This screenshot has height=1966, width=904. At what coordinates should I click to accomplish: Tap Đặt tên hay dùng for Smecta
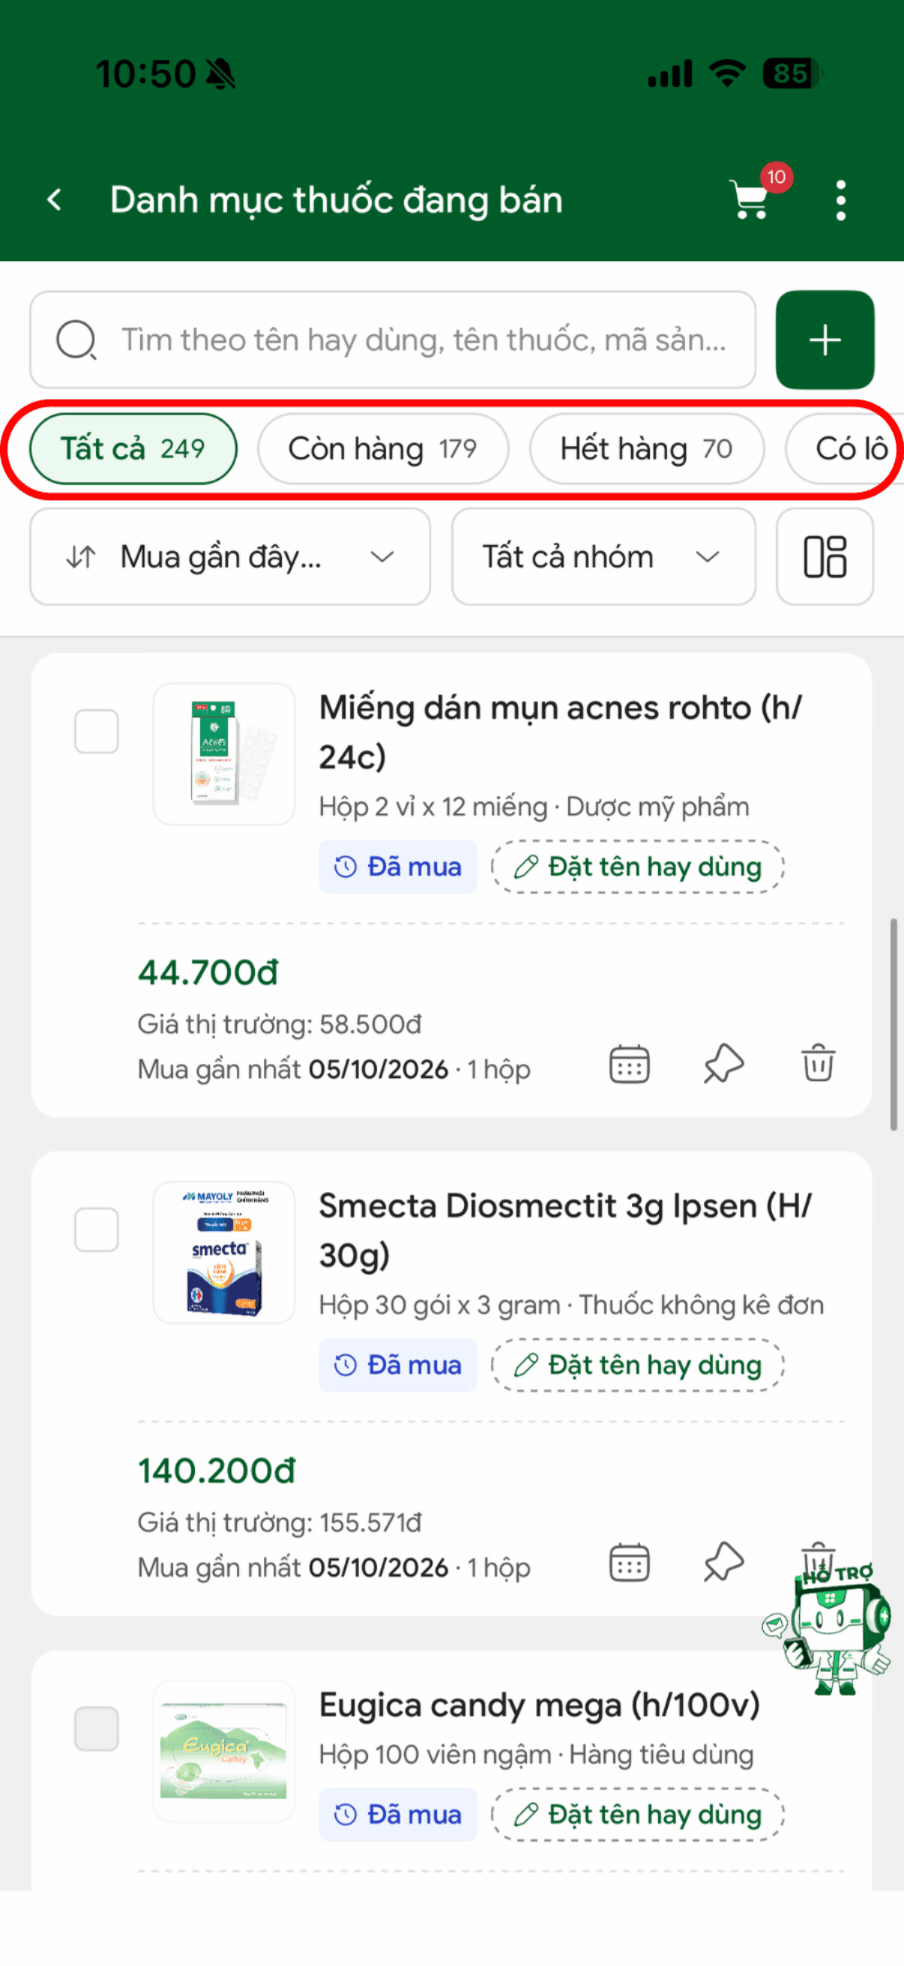[638, 1365]
